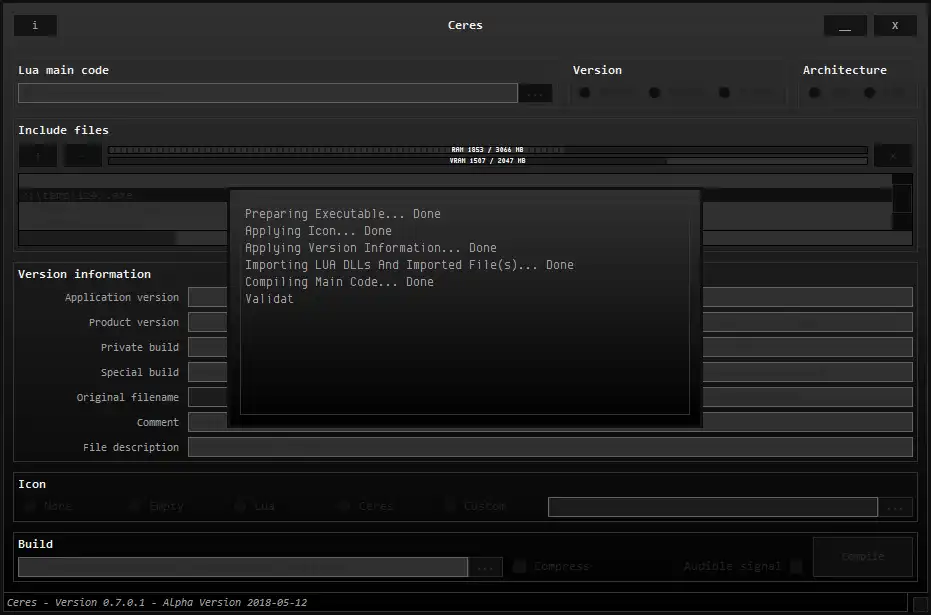Click the 'Importing LUA DLLs And Imported File(s)' log line
931x615 pixels.
point(409,265)
